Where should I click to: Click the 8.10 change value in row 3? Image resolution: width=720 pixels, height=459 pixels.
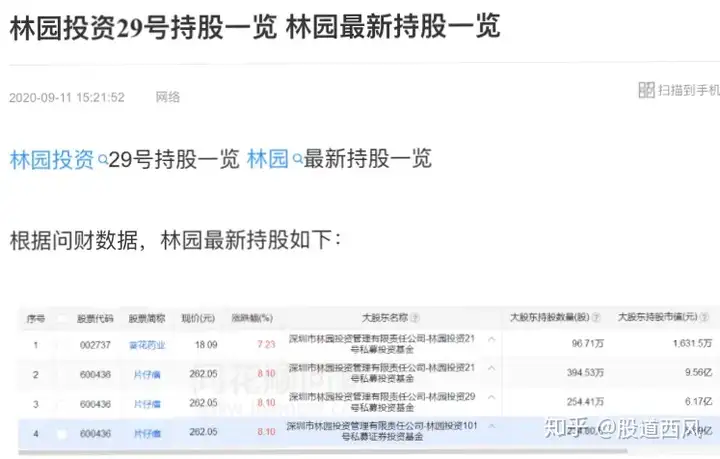click(x=266, y=403)
